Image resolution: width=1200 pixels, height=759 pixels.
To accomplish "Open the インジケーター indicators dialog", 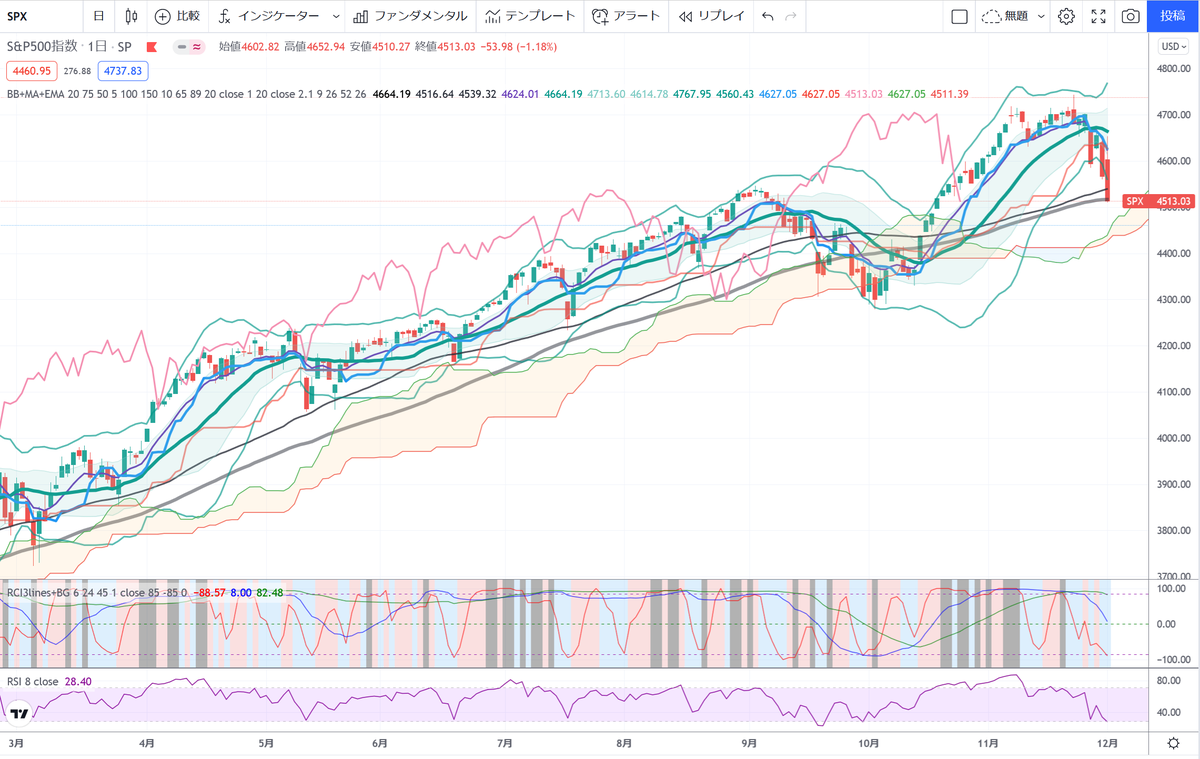I will [x=270, y=16].
